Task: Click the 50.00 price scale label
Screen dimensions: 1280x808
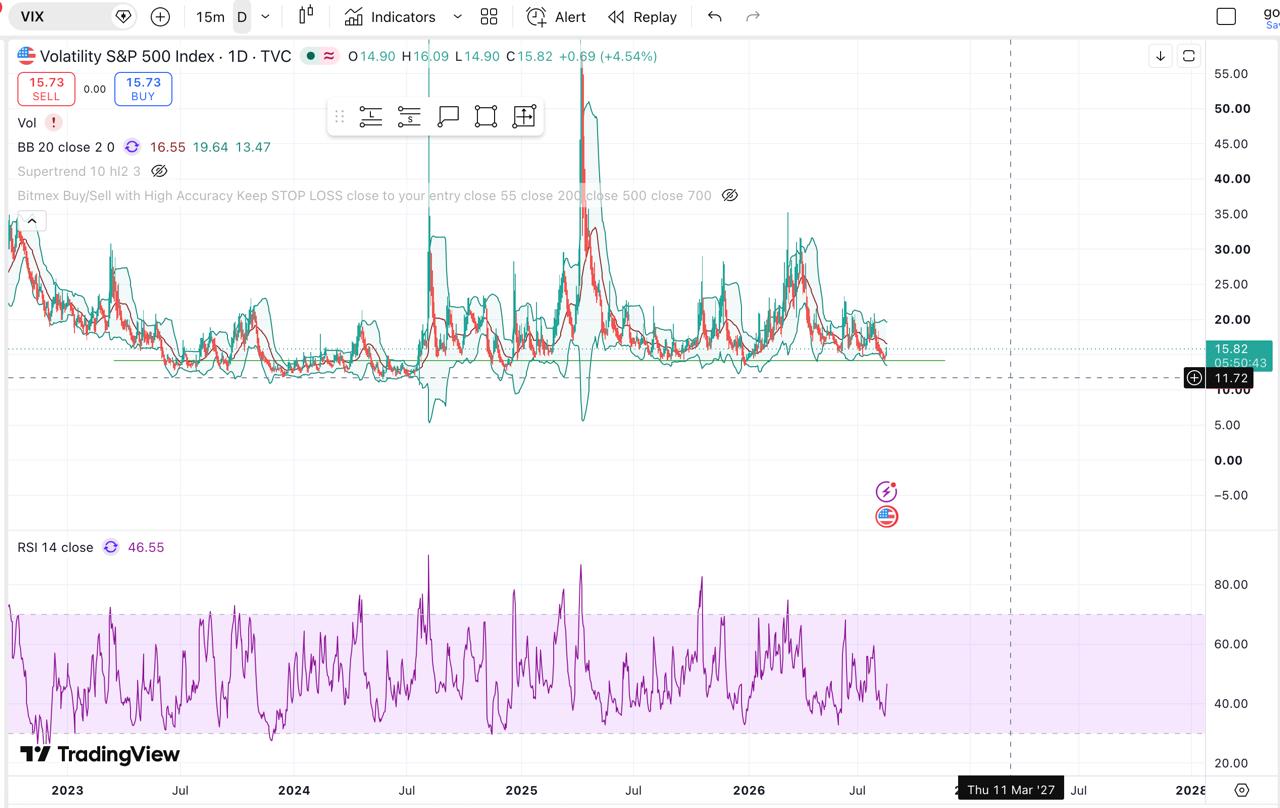Action: click(1232, 109)
